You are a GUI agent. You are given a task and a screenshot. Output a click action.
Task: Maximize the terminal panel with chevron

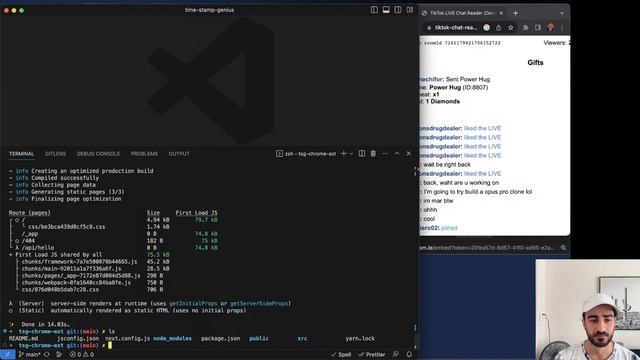397,153
